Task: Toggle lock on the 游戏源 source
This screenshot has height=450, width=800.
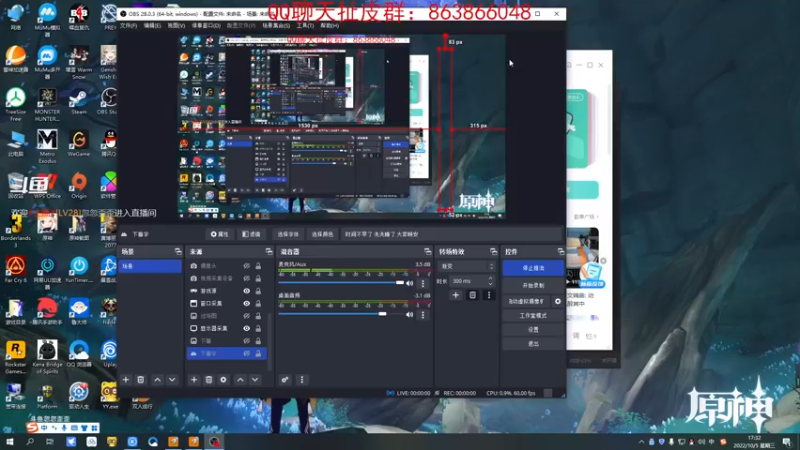Action: click(x=258, y=291)
